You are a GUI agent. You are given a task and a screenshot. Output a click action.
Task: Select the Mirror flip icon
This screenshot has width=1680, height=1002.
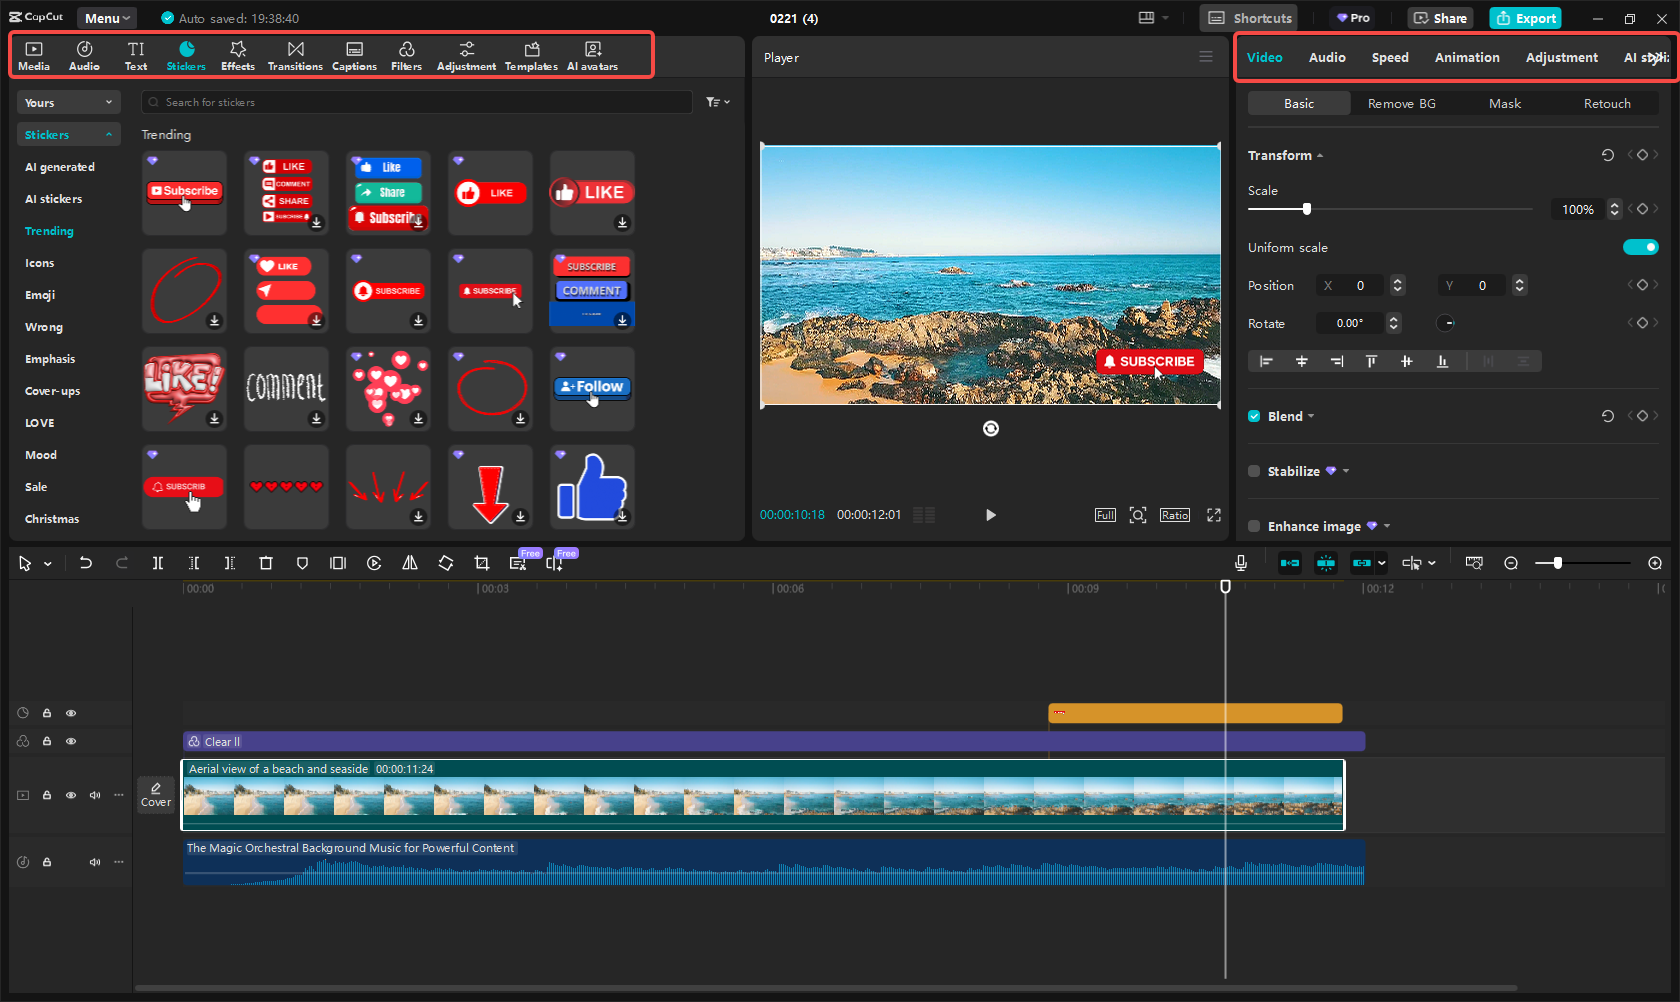pos(409,563)
